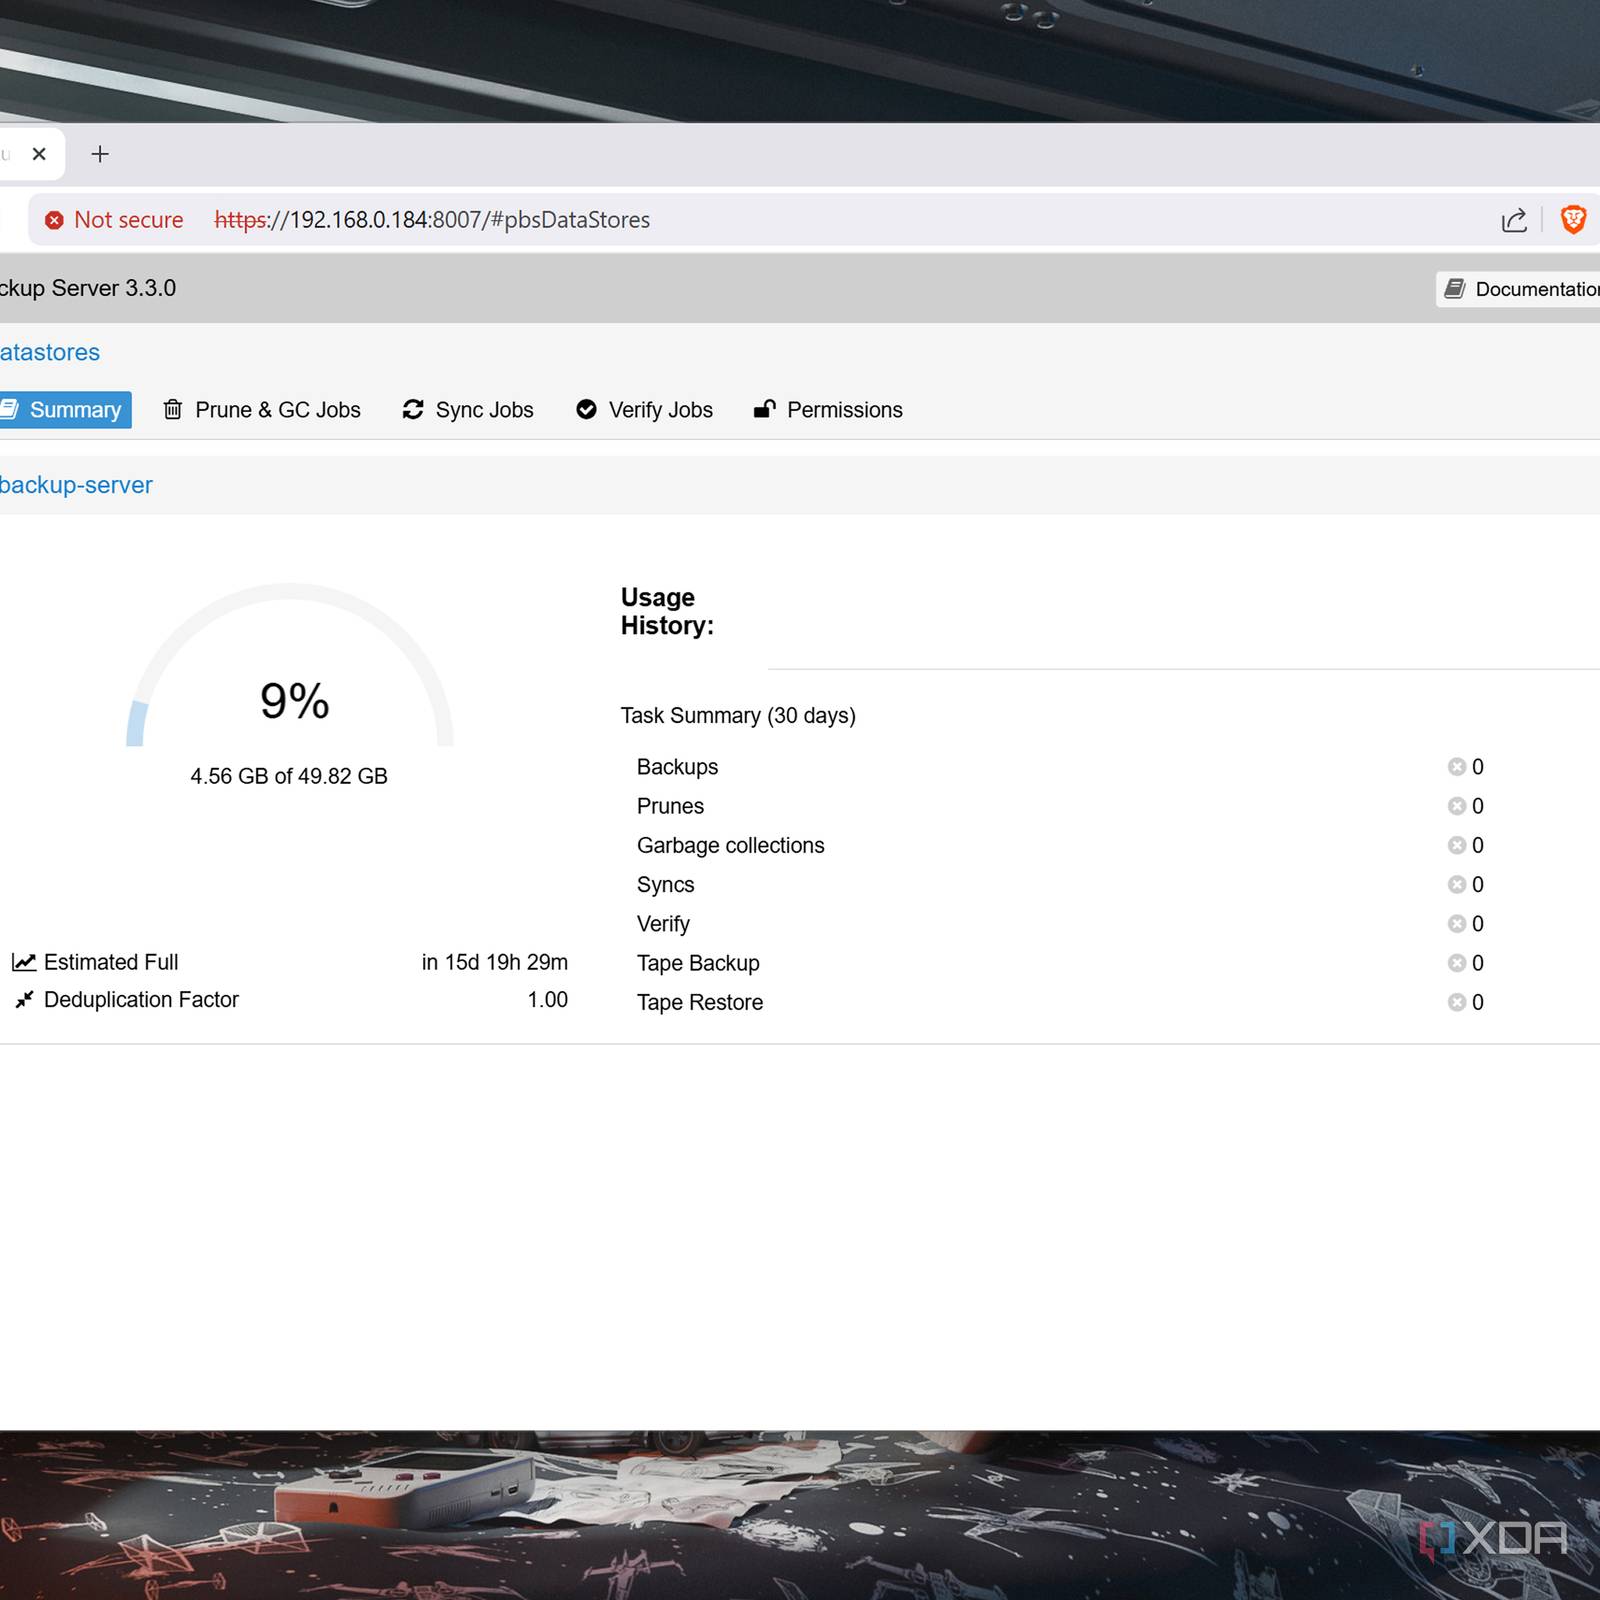The width and height of the screenshot is (1600, 1600).
Task: Switch to the Sync Jobs tab
Action: coord(468,410)
